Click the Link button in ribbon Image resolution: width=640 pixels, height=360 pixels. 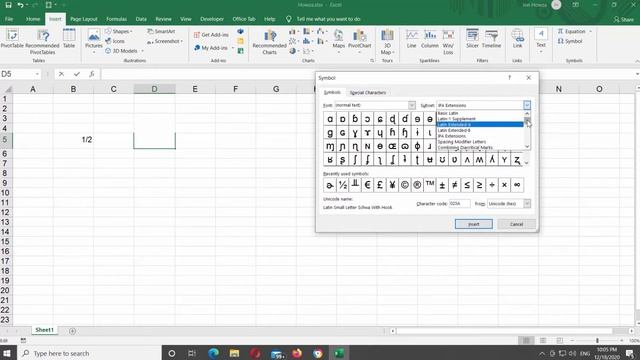[518, 39]
